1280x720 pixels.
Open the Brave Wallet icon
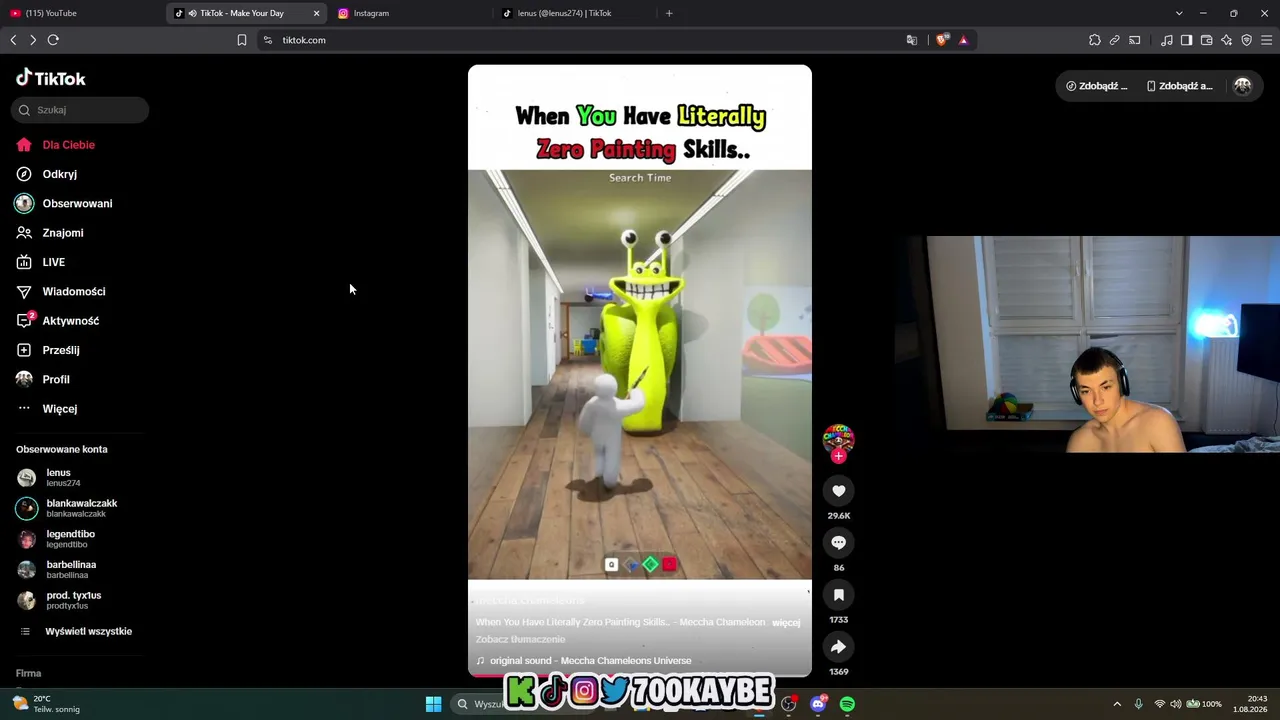point(1207,40)
